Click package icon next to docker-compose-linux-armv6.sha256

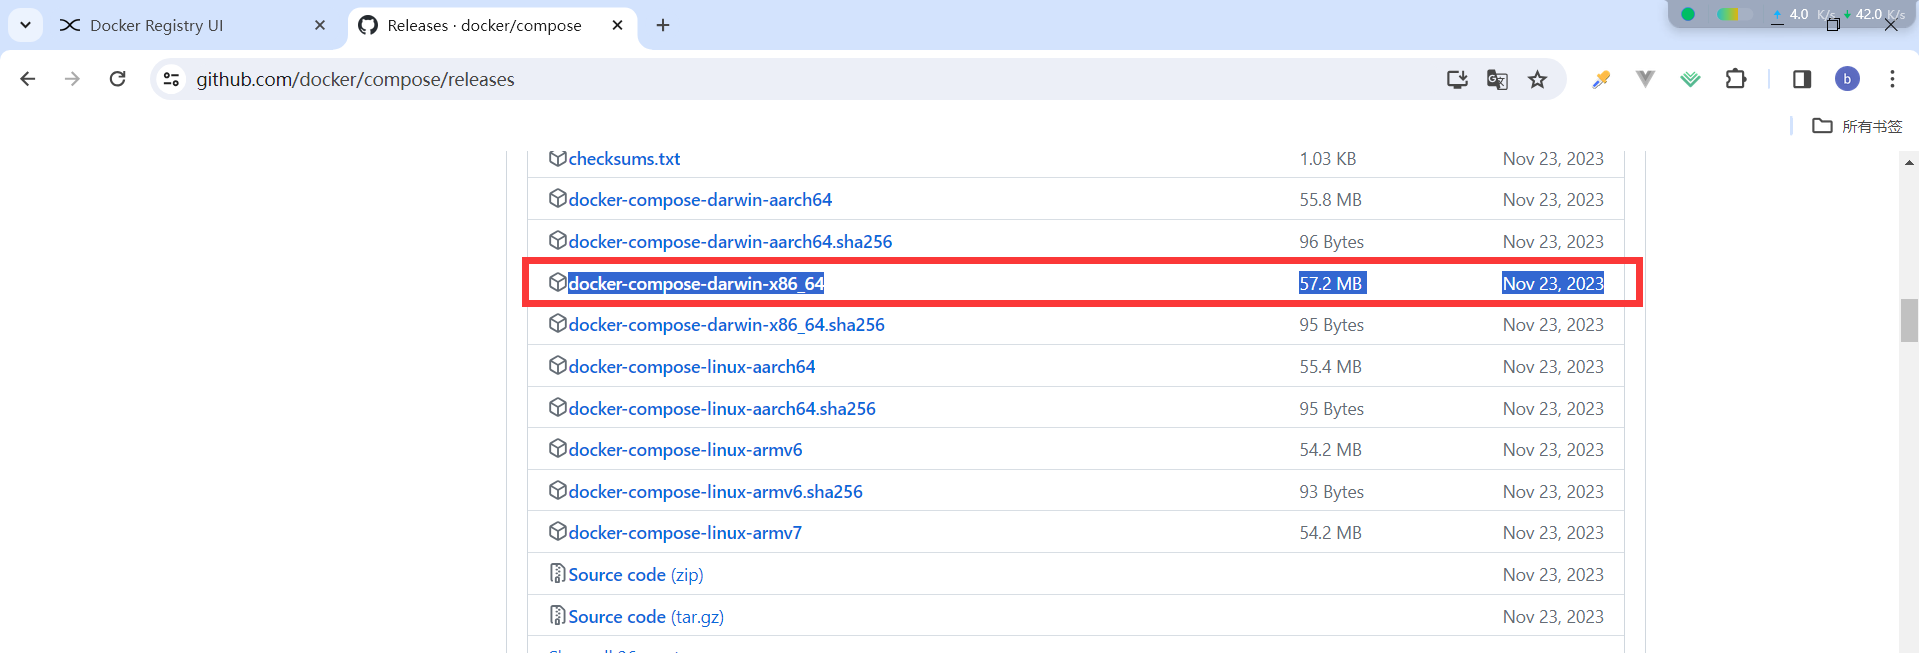tap(558, 490)
